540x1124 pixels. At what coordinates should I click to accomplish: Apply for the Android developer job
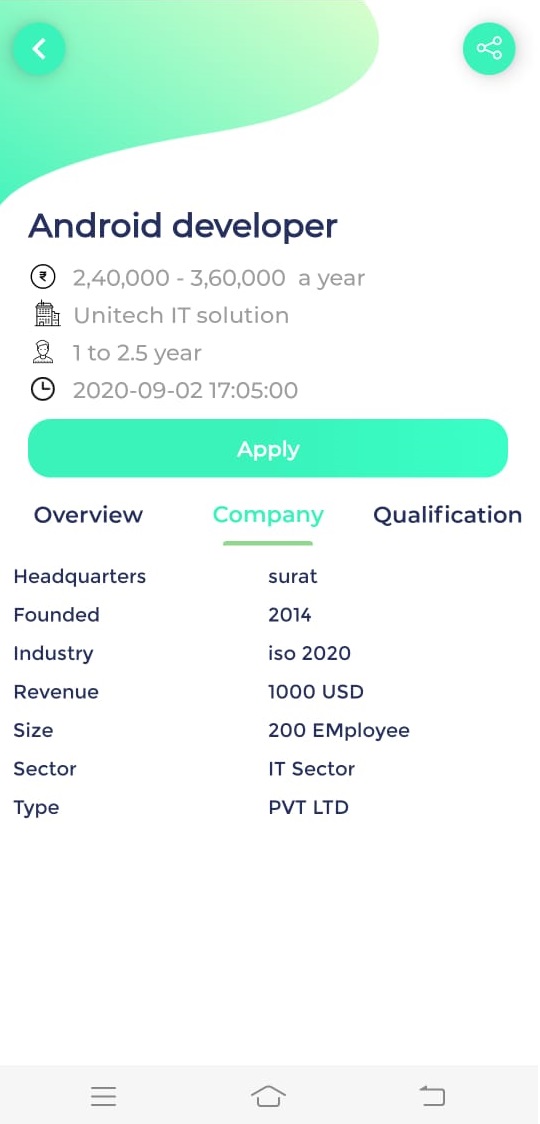(268, 449)
